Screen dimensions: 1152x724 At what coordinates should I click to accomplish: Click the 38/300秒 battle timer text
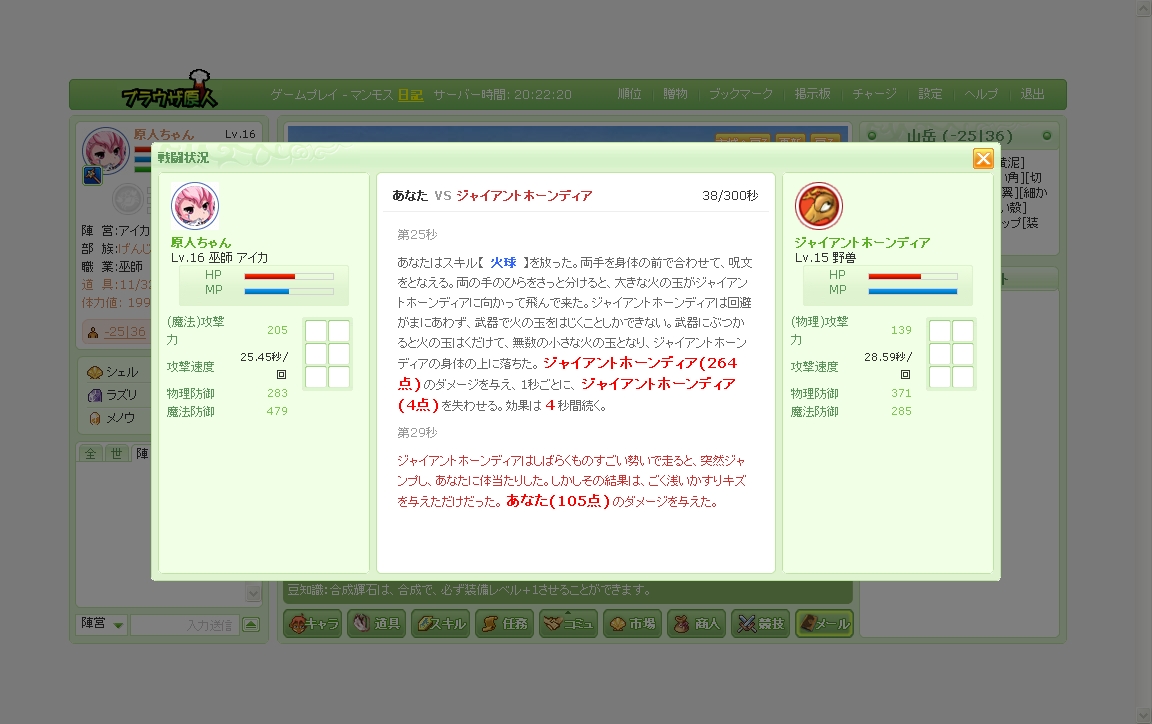coord(730,196)
